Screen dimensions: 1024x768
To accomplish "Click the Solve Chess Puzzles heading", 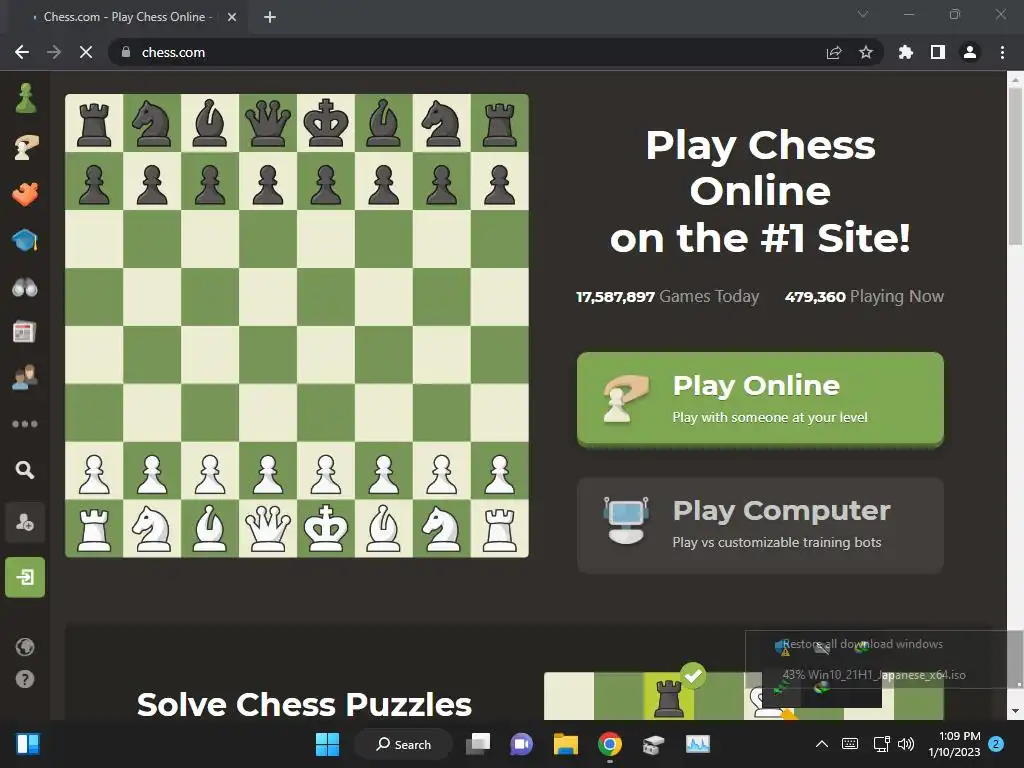I will (x=304, y=705).
